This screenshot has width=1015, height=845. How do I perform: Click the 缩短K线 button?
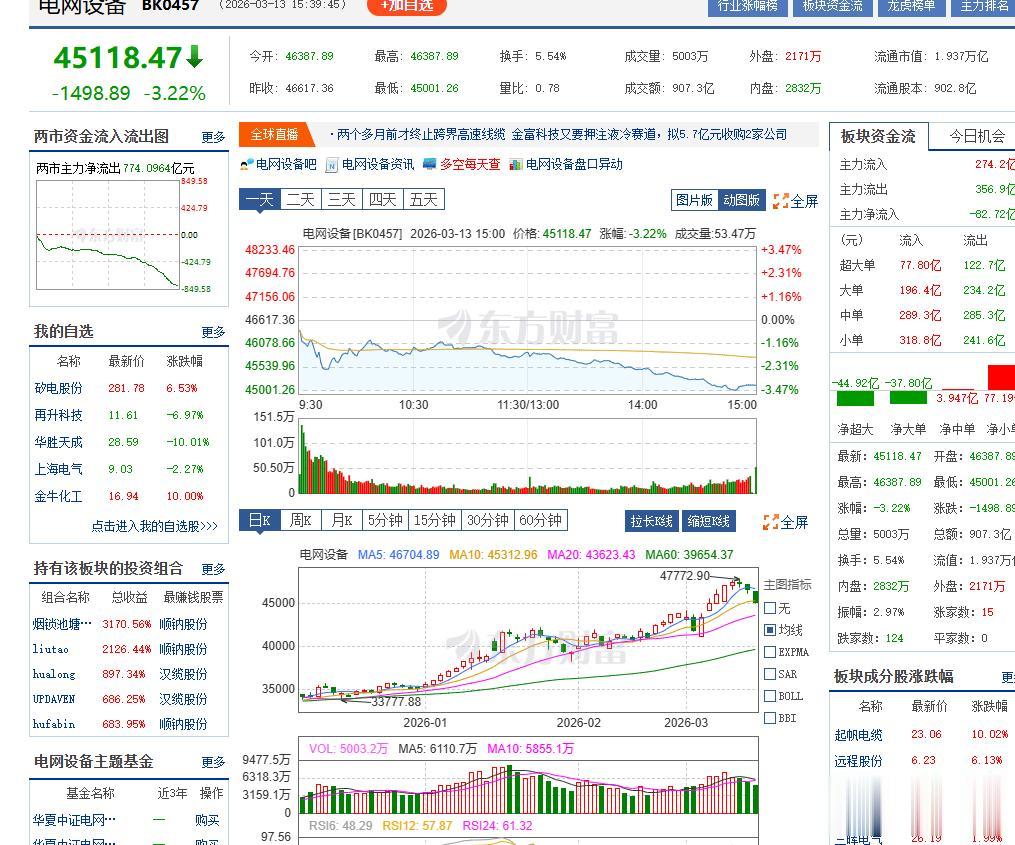709,521
